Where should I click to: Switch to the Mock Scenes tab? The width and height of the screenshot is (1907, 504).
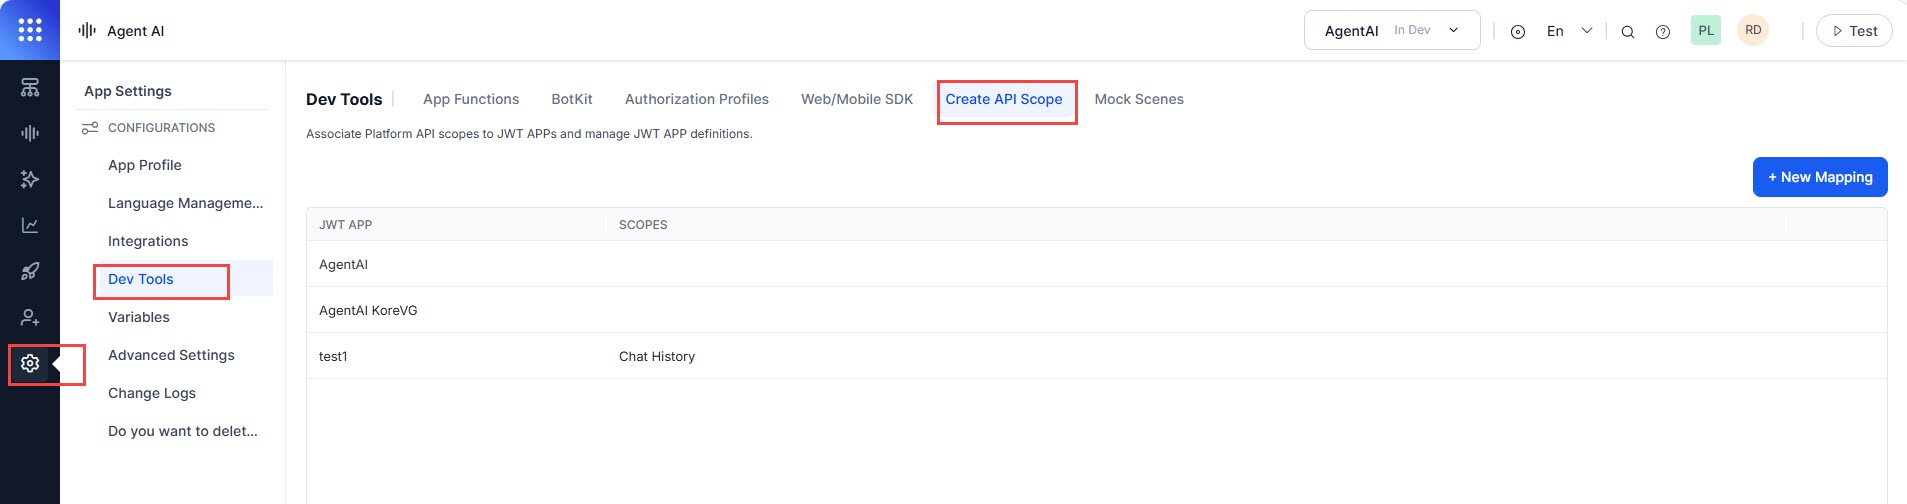(1138, 99)
